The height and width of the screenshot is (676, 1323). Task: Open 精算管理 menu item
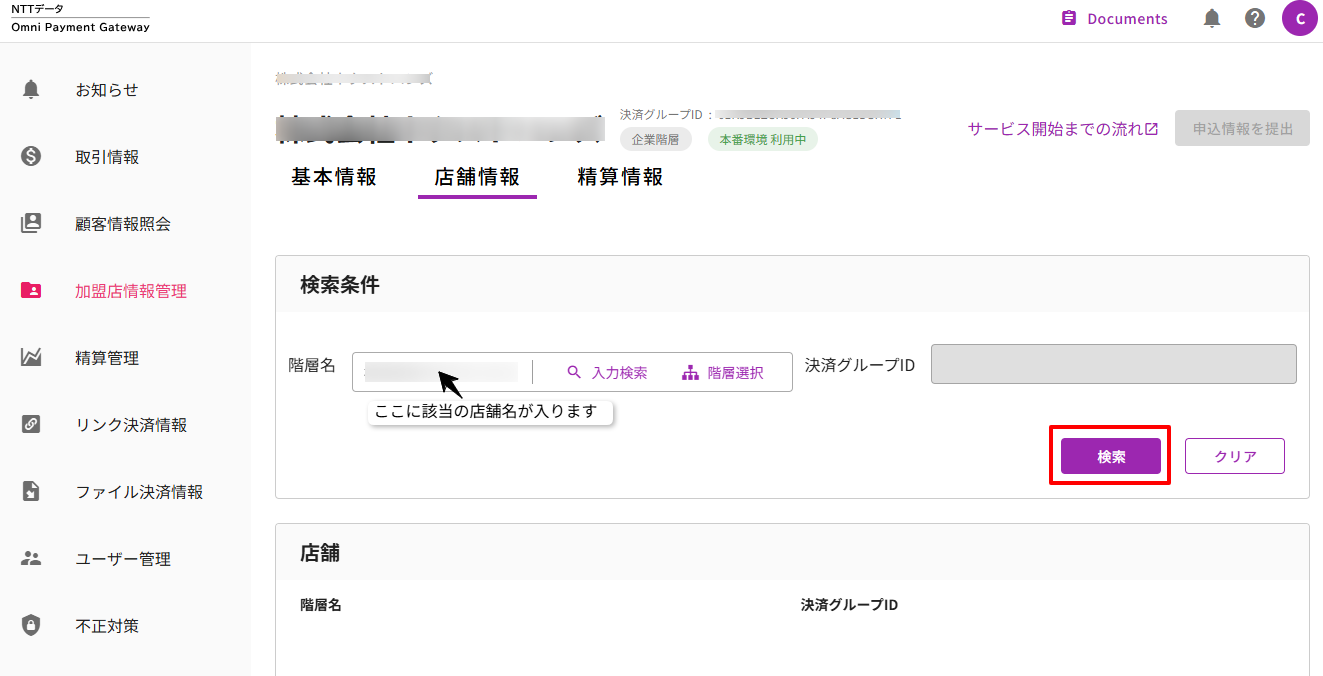pyautogui.click(x=107, y=358)
